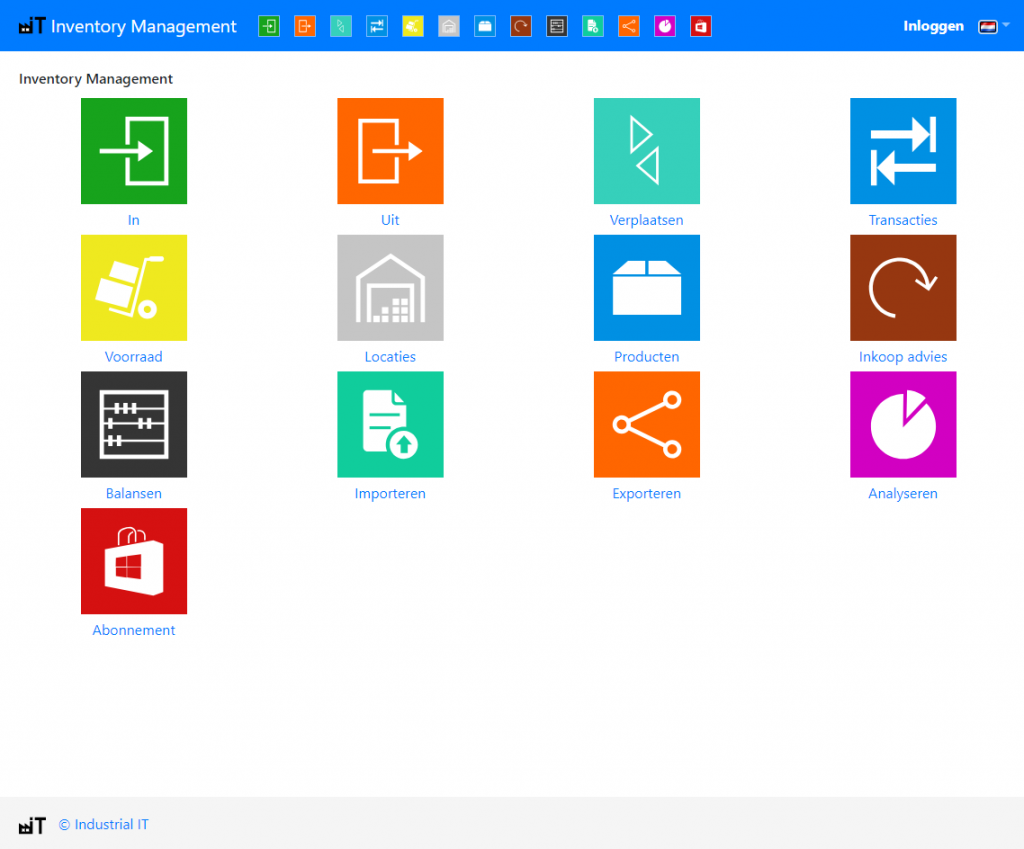Open the language flag dropdown
1024x849 pixels.
point(993,26)
